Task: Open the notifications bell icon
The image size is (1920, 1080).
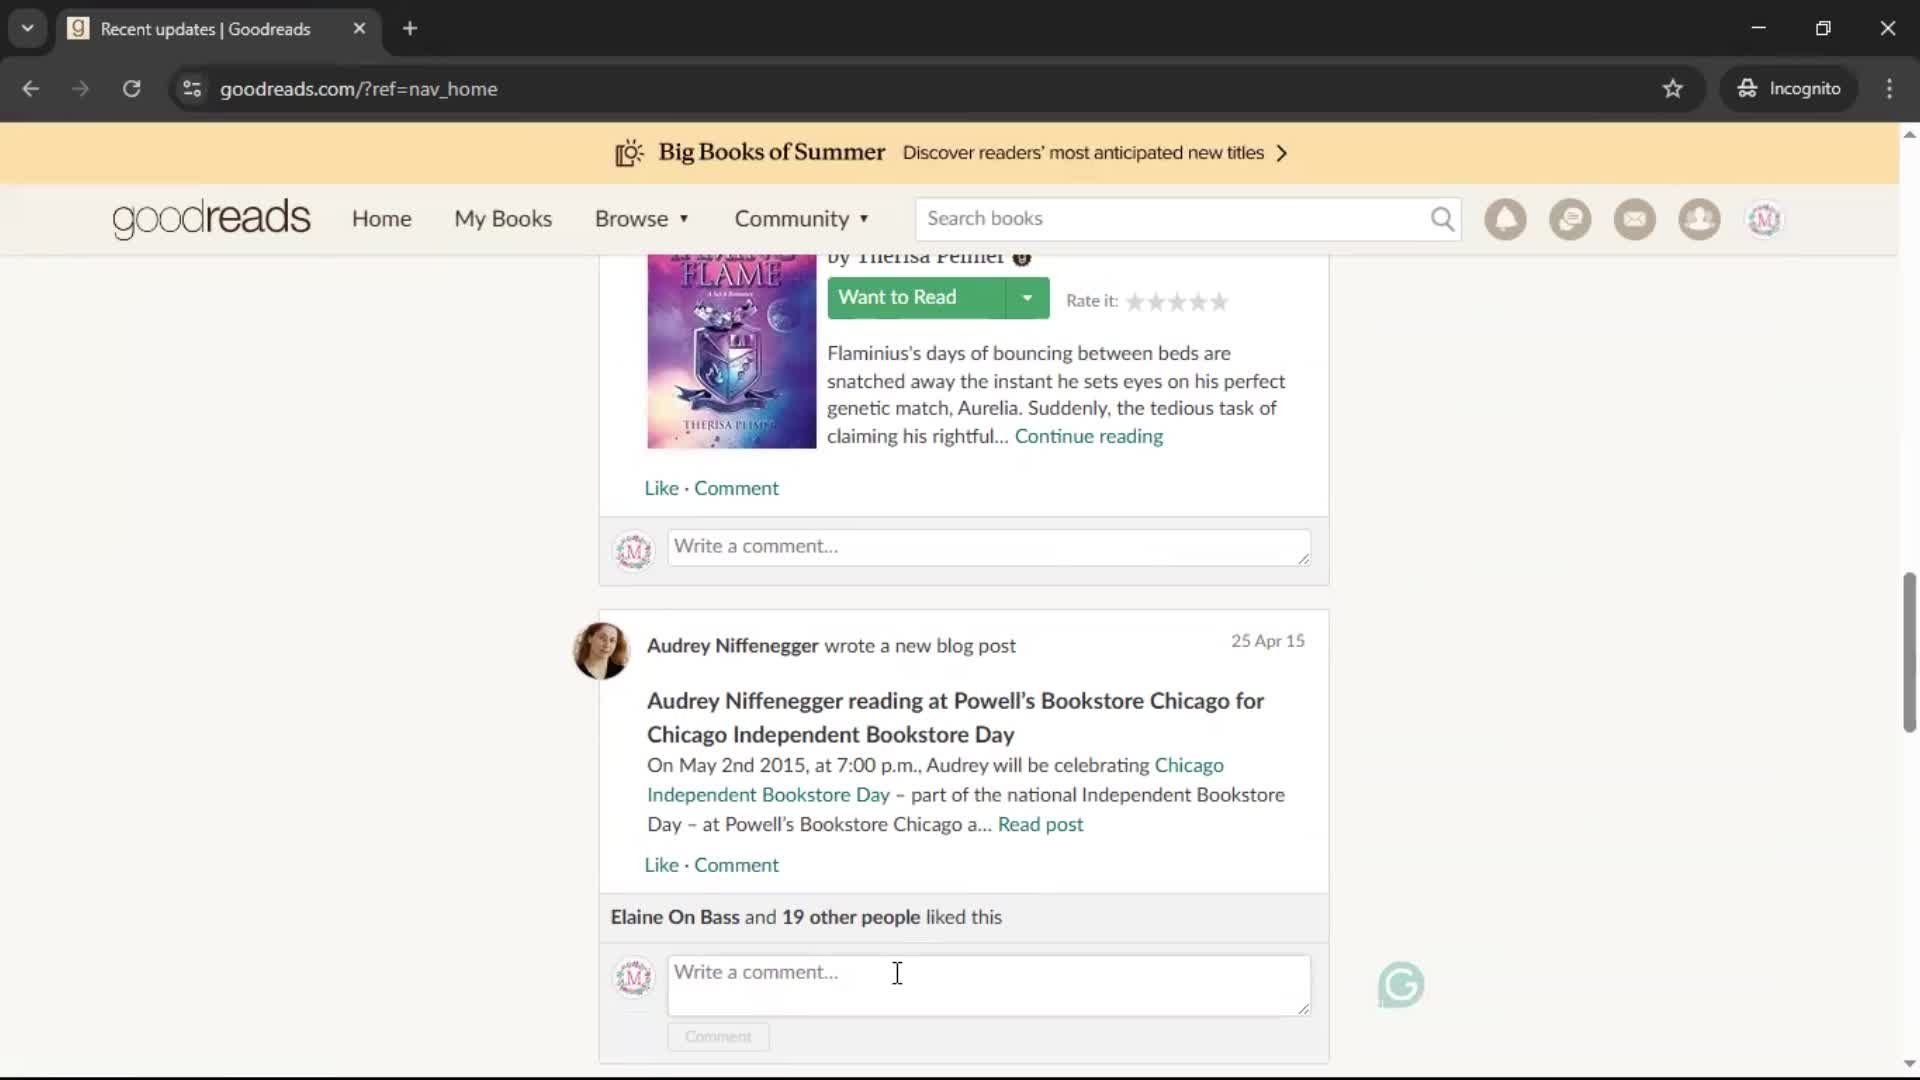Action: pos(1505,219)
